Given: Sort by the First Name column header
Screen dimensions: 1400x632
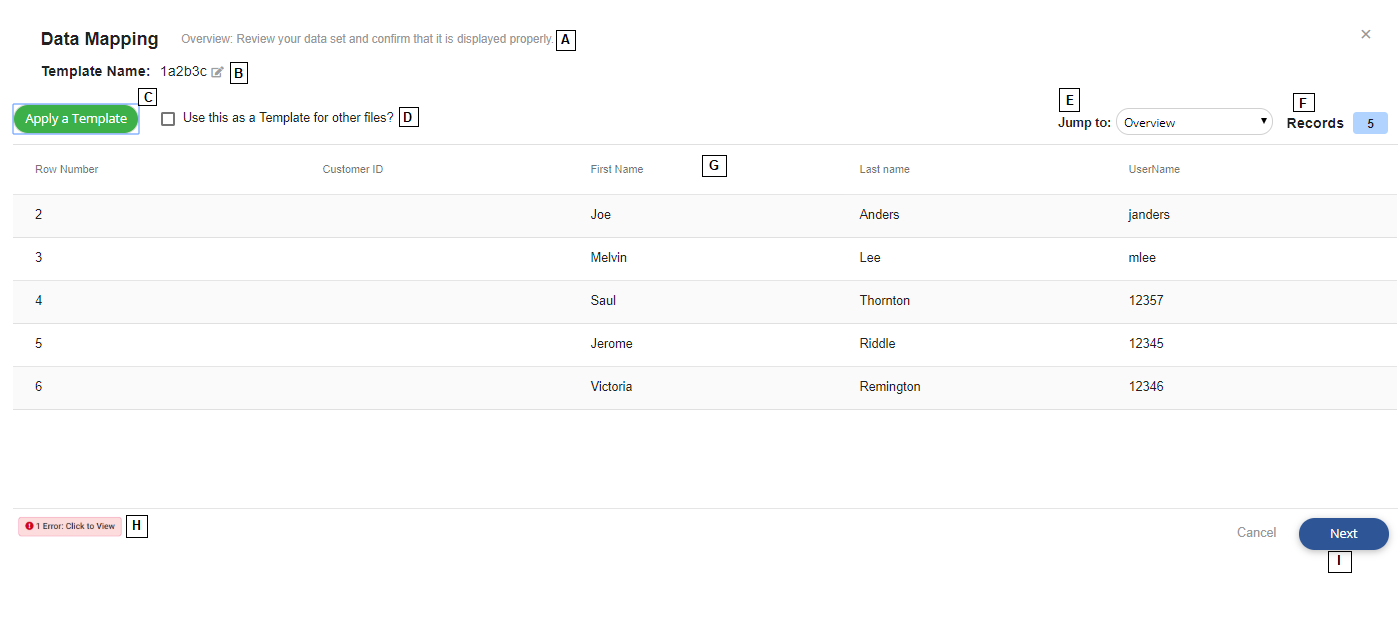Looking at the screenshot, I should [616, 169].
